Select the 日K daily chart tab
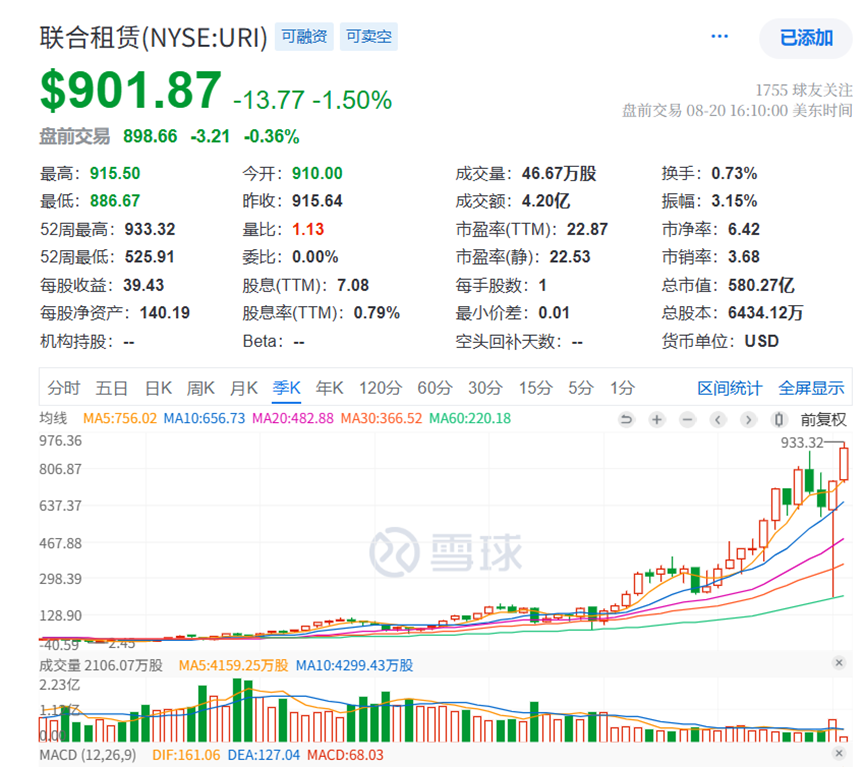 click(159, 388)
